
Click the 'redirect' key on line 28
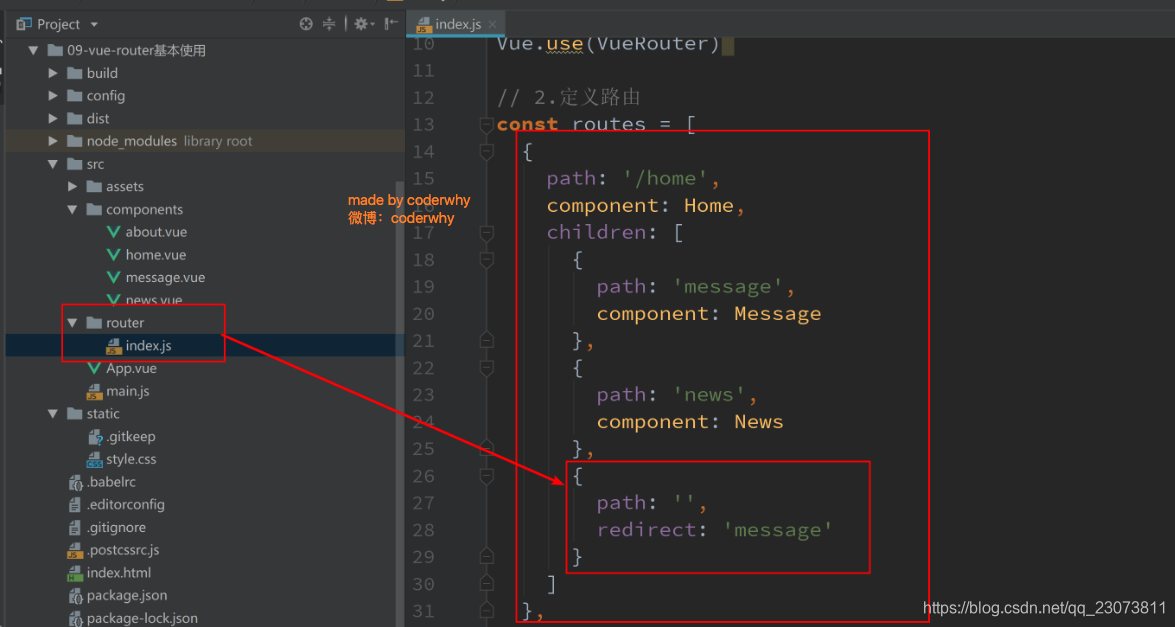coord(647,530)
